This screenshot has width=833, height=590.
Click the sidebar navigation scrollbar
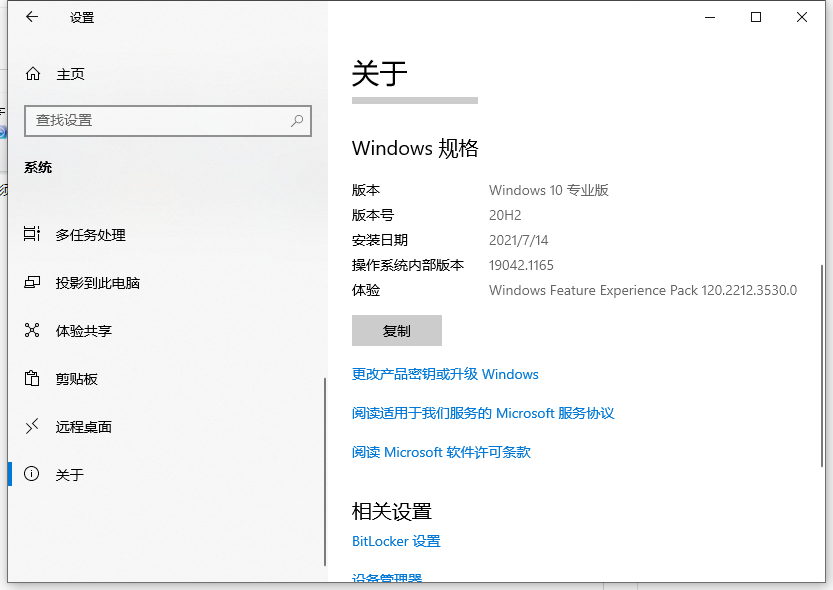(x=324, y=470)
